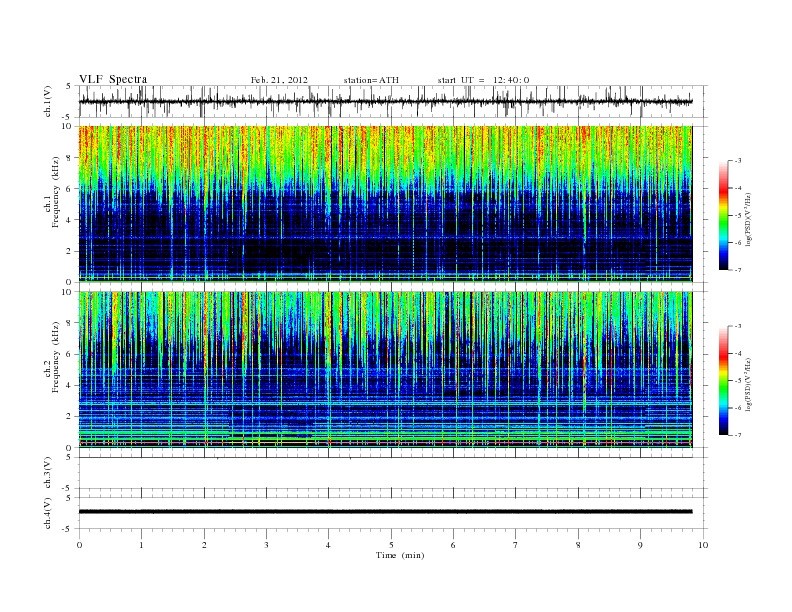This screenshot has width=792, height=612.
Task: Click the ch.2 spectrogram color scale bar
Action: [x=723, y=380]
